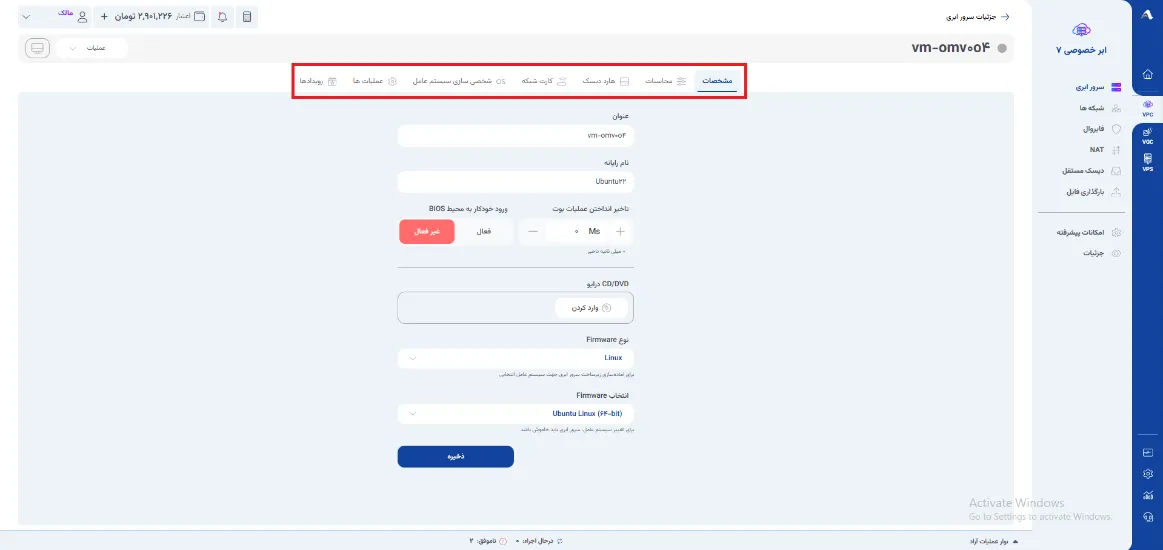Save changes with the ذخیره button
The width and height of the screenshot is (1163, 550).
coord(455,457)
